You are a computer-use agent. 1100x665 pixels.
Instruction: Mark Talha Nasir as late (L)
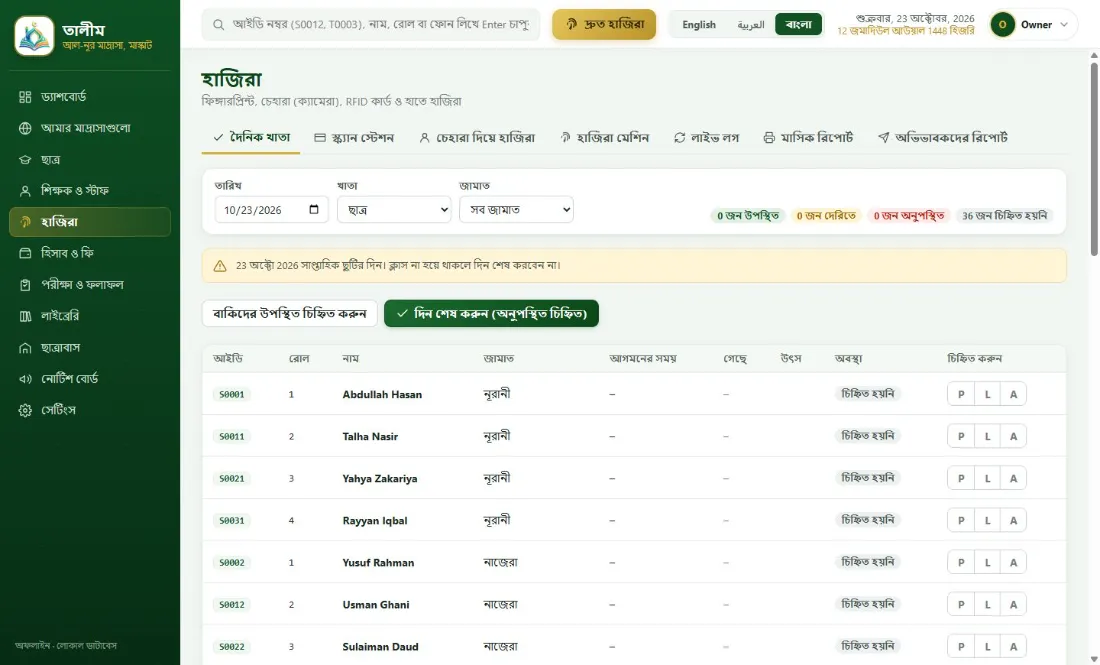987,436
